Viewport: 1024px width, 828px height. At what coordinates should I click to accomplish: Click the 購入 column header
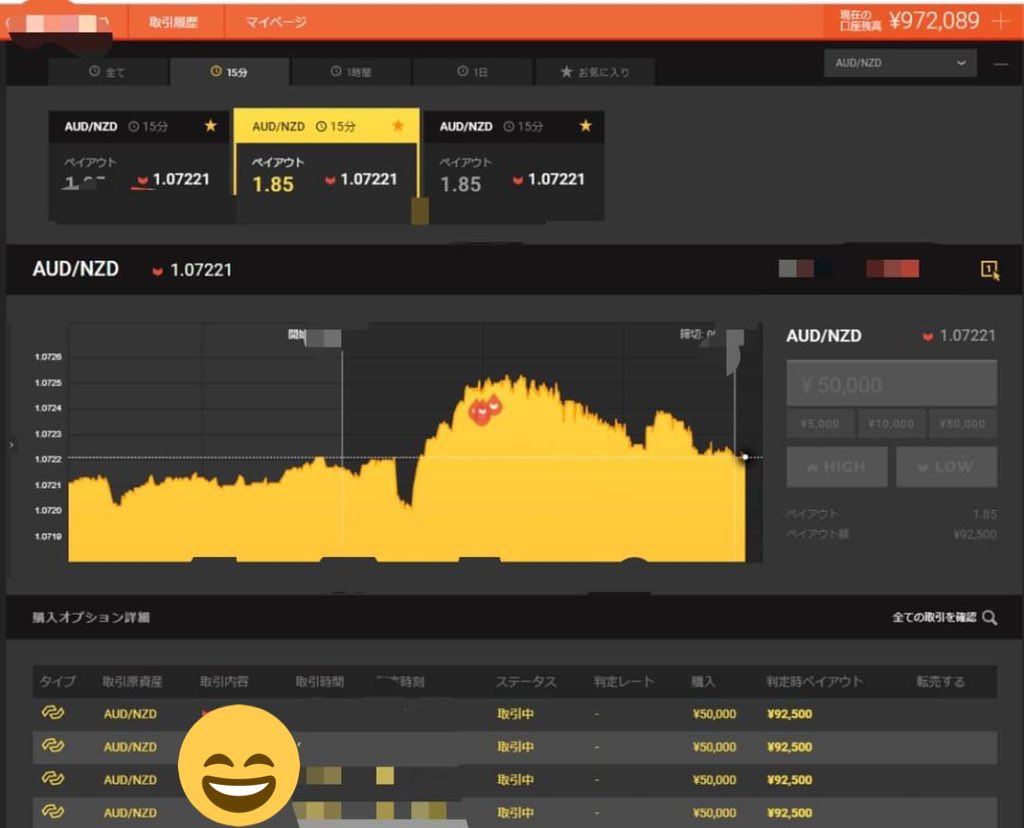pyautogui.click(x=703, y=682)
